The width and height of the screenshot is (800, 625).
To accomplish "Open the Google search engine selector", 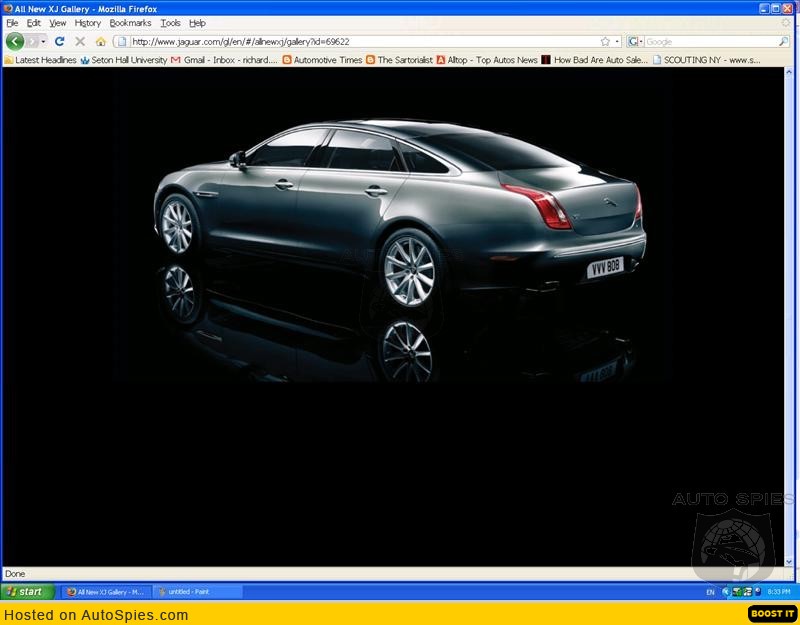I will click(634, 41).
